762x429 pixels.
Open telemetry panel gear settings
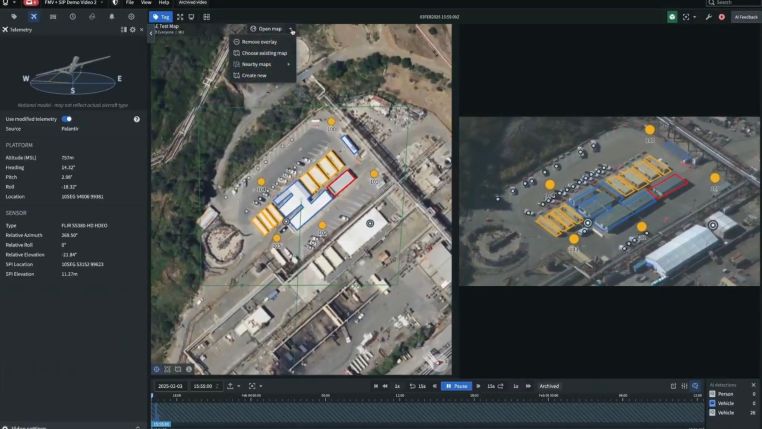click(132, 30)
